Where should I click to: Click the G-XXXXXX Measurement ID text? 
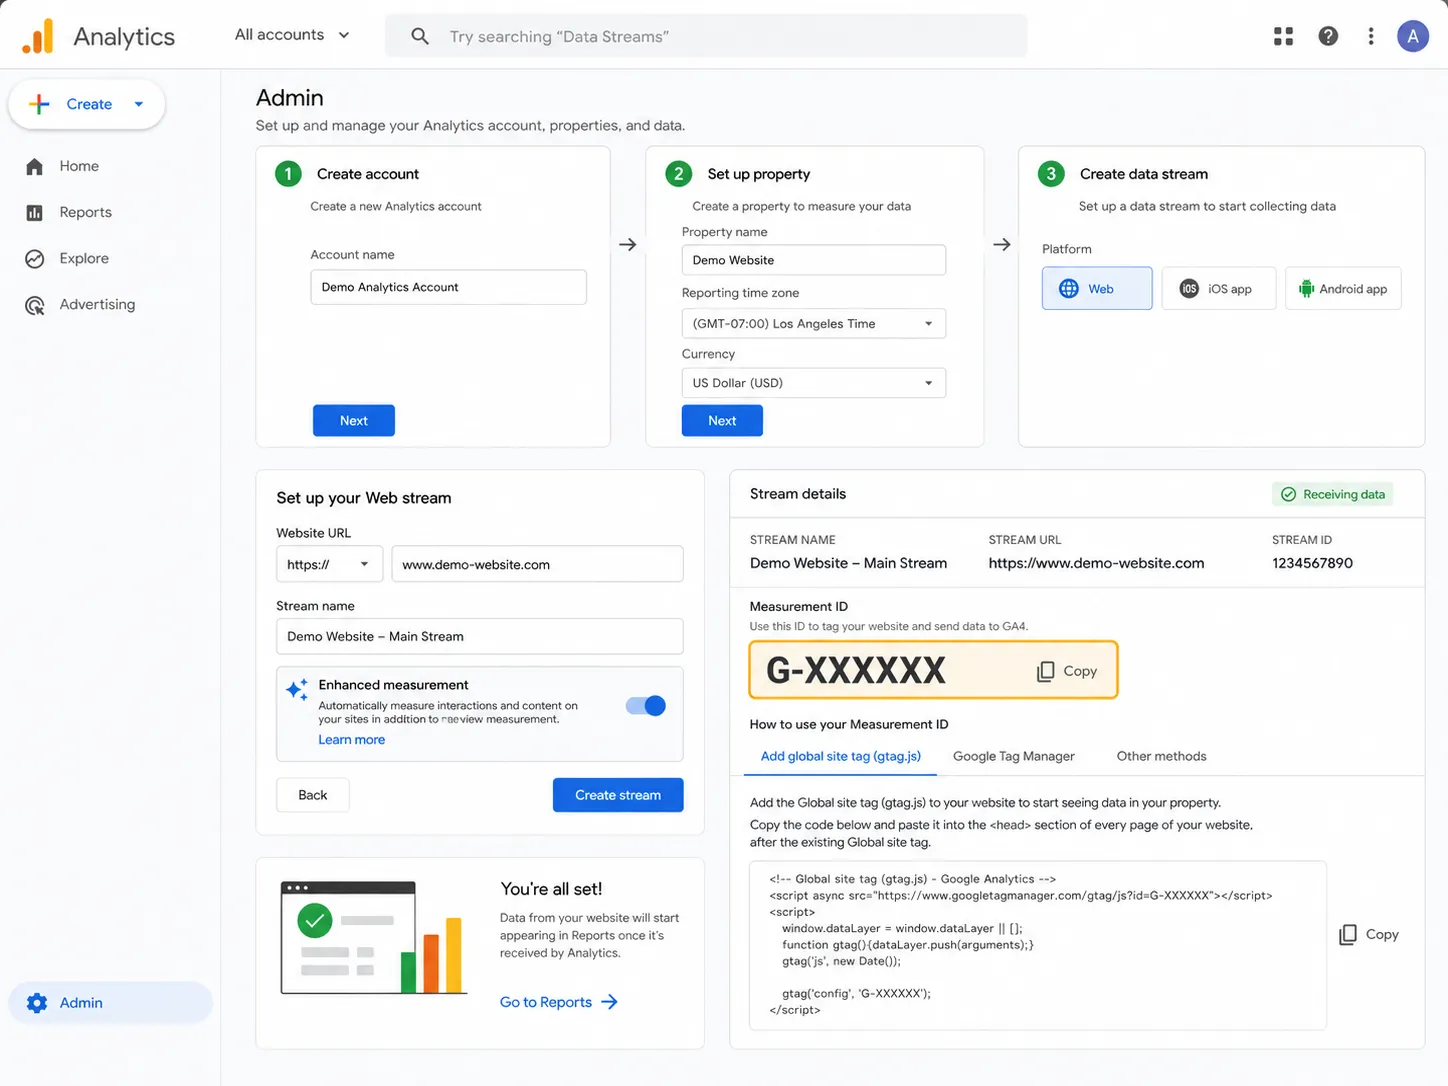[x=856, y=670]
